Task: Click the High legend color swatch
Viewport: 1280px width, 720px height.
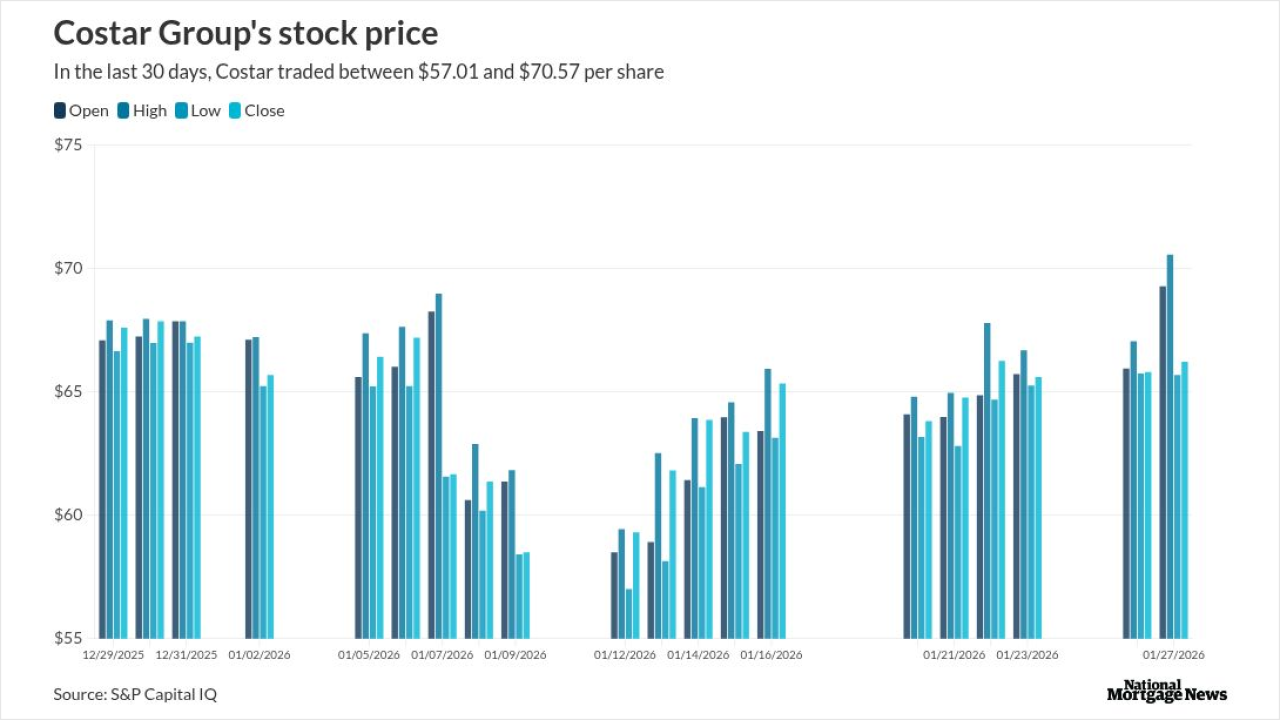Action: coord(124,111)
